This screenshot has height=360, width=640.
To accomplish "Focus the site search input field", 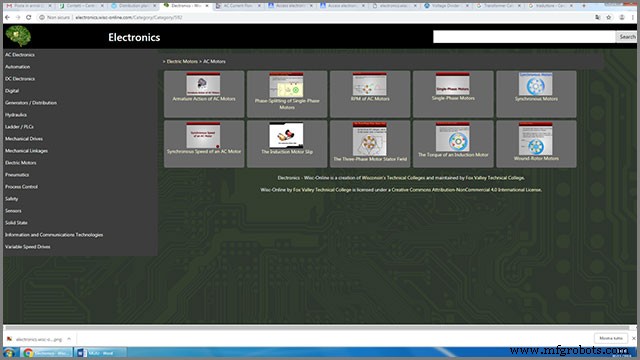I will (524, 37).
